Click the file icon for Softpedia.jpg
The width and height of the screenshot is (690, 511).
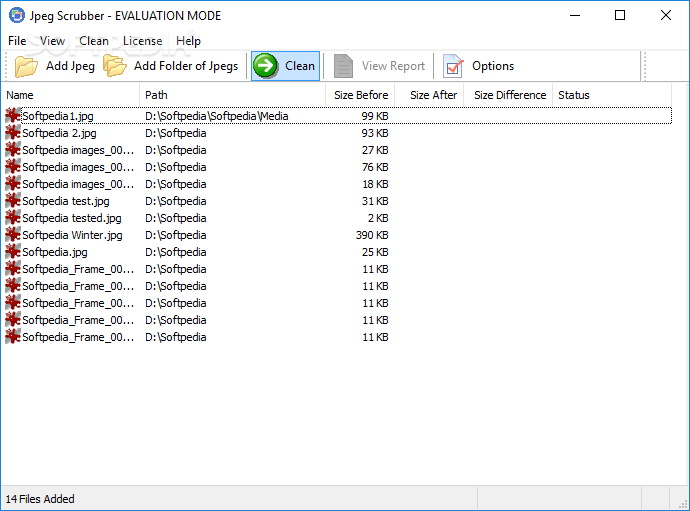point(13,252)
